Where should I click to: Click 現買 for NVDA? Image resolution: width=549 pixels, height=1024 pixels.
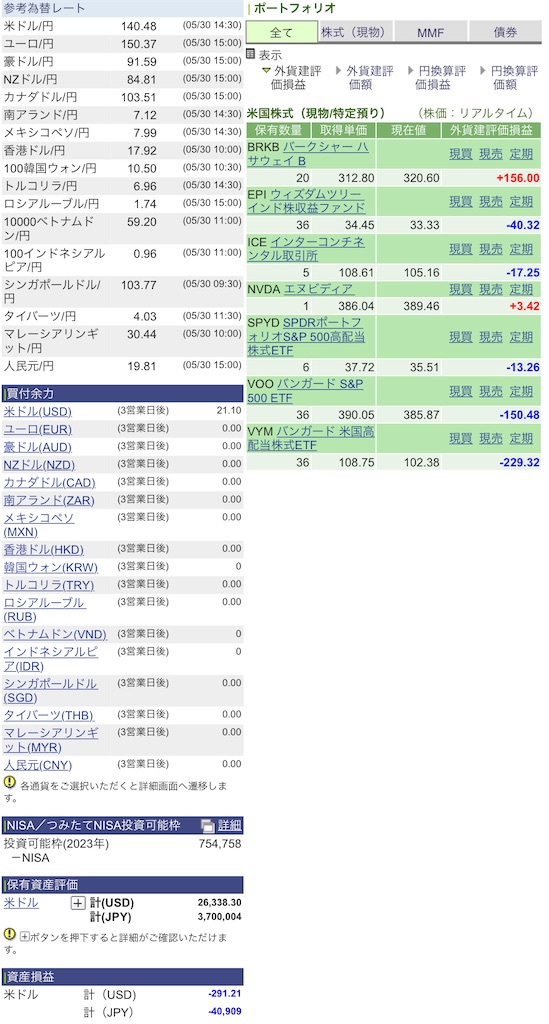point(461,289)
